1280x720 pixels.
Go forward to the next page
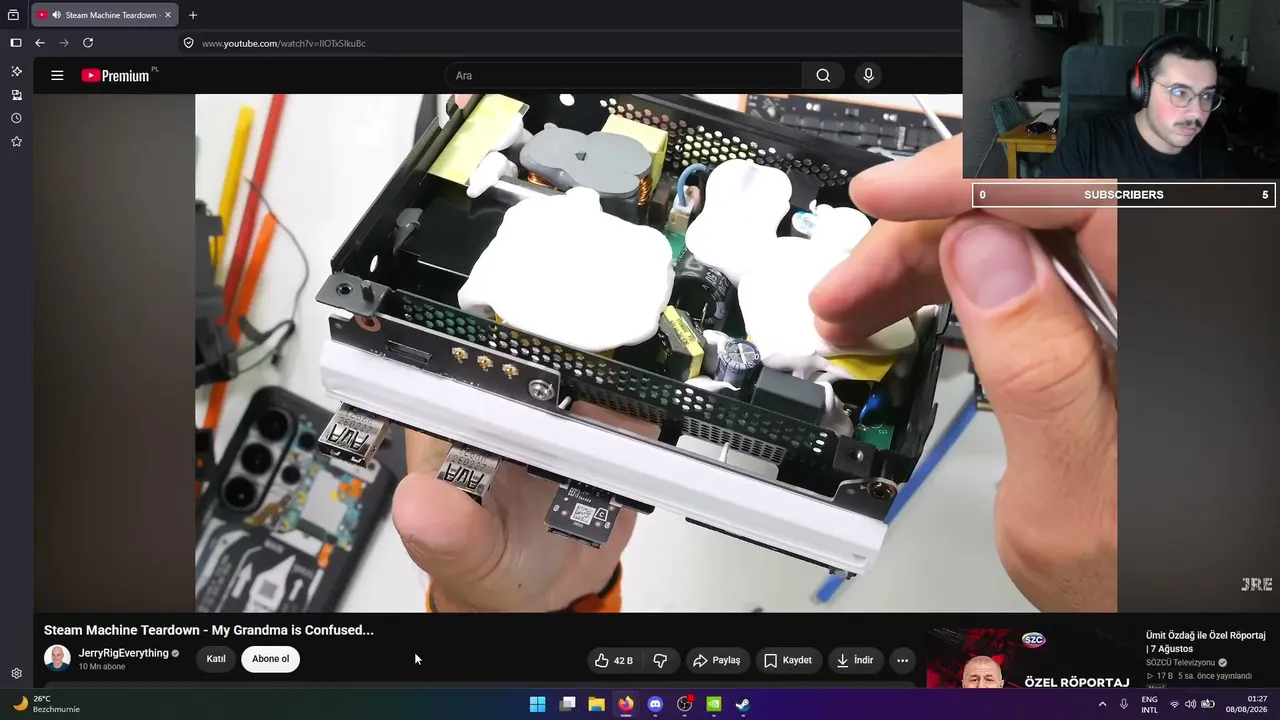(x=64, y=43)
